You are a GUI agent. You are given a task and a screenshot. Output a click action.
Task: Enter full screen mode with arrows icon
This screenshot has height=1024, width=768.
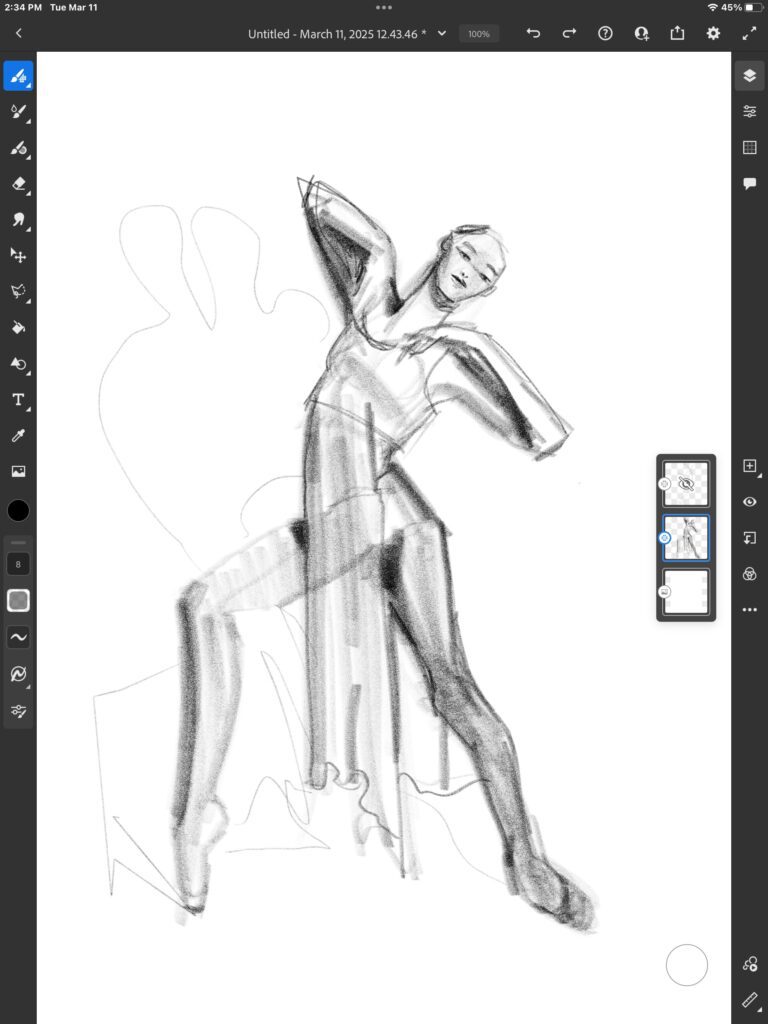[749, 33]
